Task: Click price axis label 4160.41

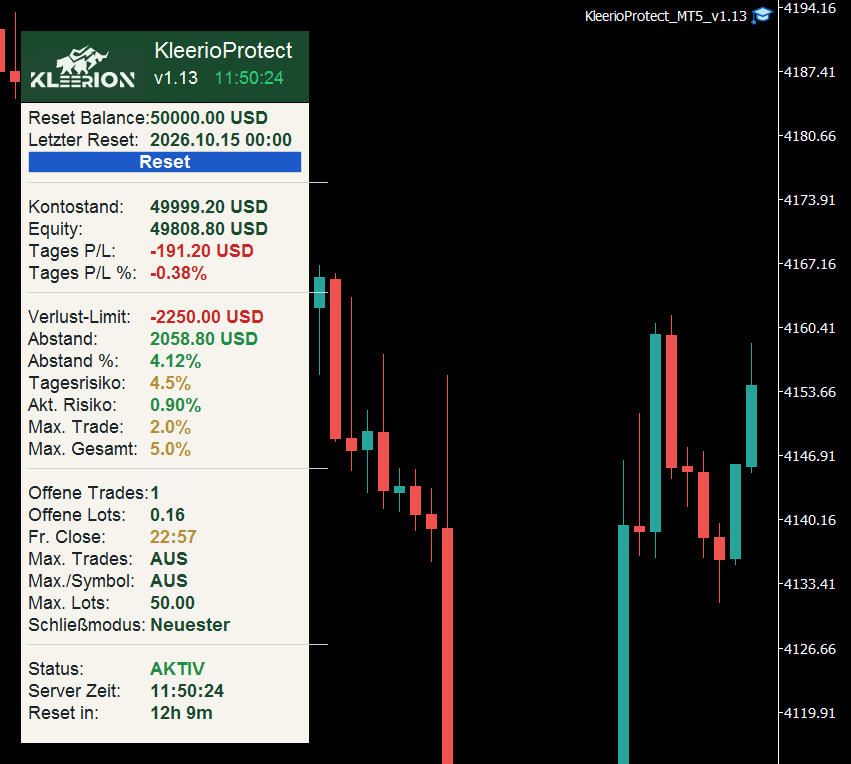Action: click(x=810, y=328)
